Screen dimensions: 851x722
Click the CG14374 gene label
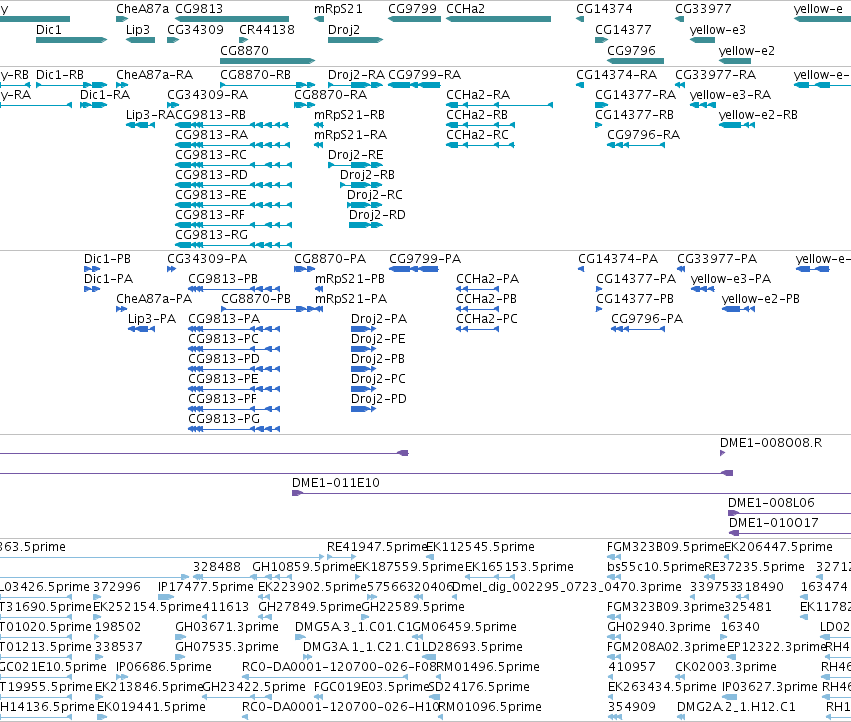coord(604,9)
